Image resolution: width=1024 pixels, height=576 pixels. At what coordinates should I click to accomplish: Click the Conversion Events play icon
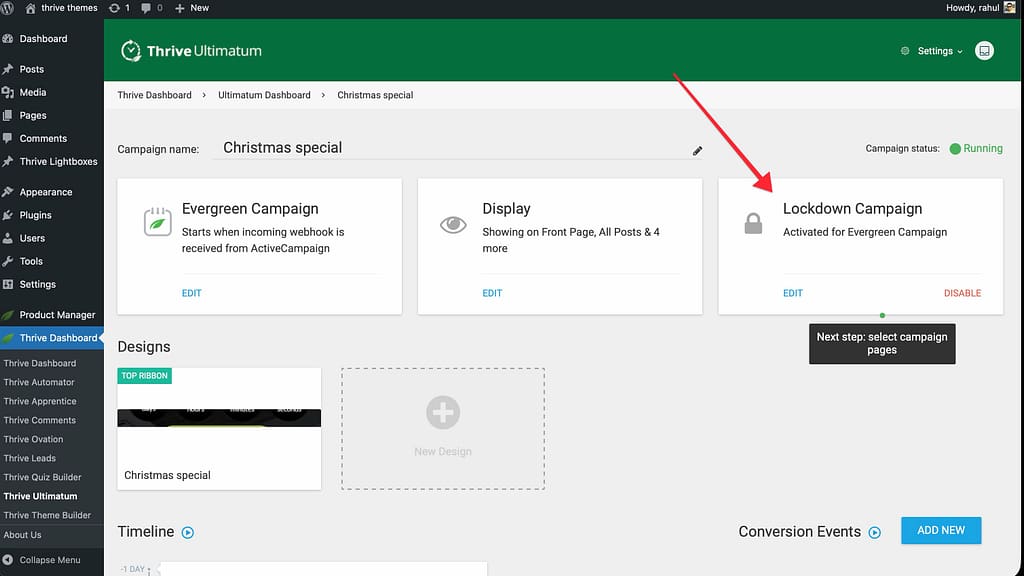pos(875,533)
